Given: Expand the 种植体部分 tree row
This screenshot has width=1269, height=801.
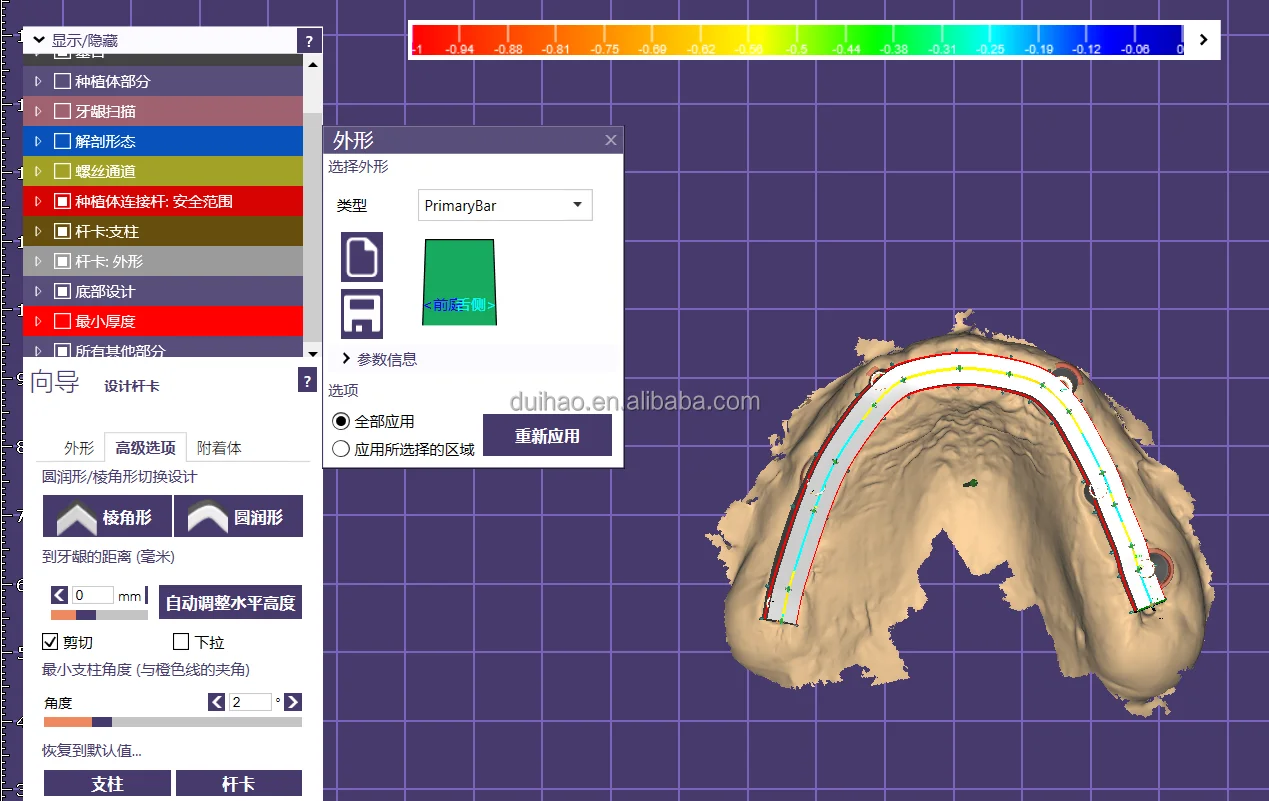Looking at the screenshot, I should click(x=39, y=81).
